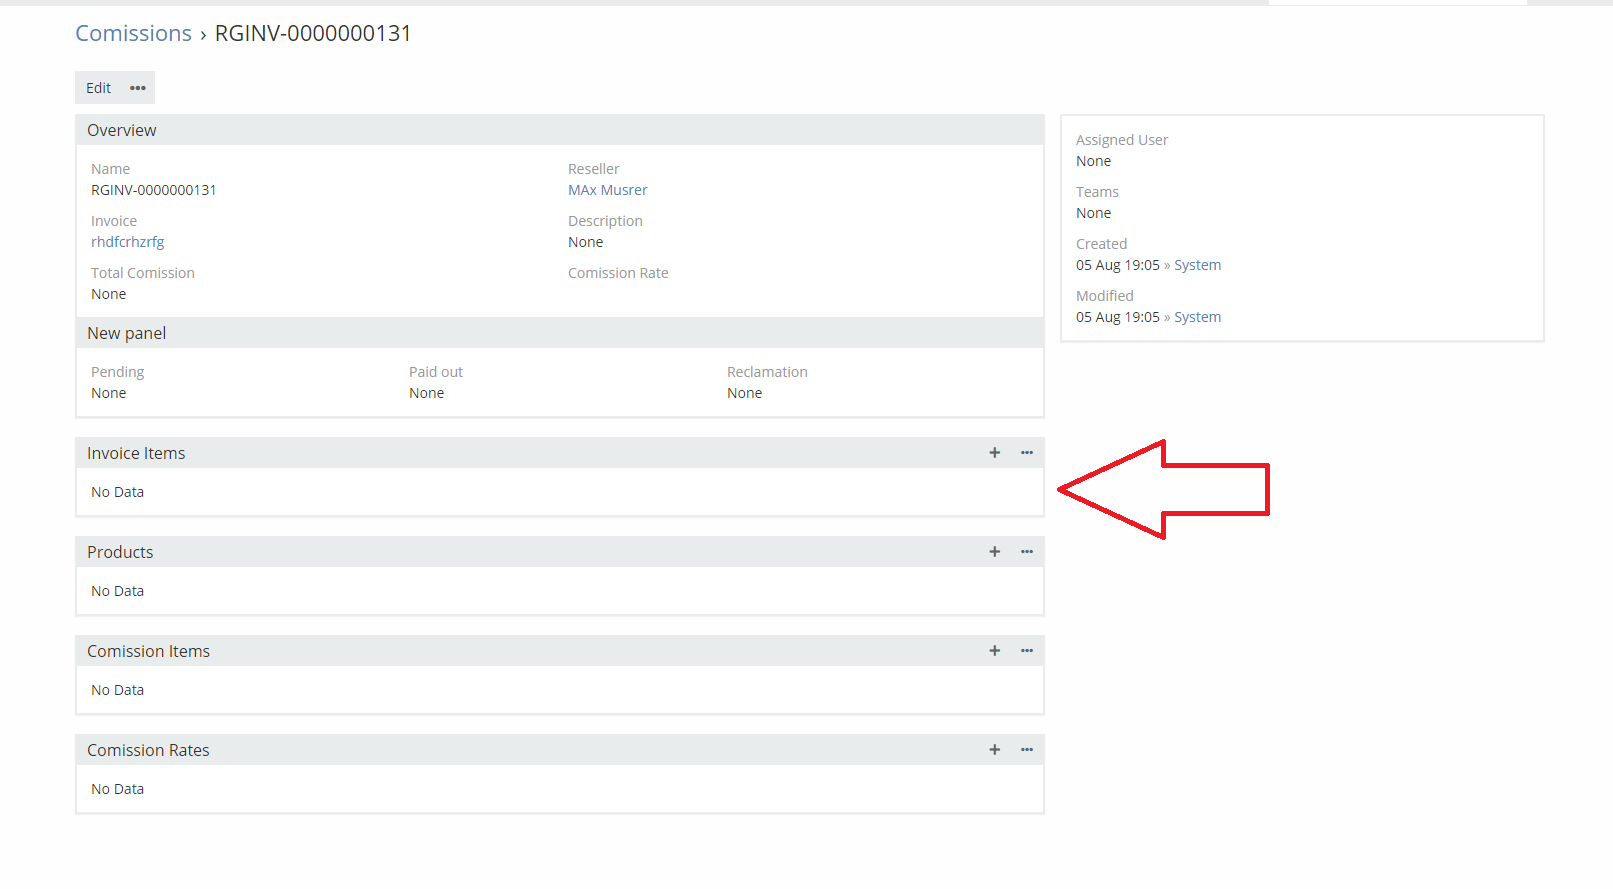Click the Total Comission field value
The width and height of the screenshot is (1613, 889).
click(x=109, y=294)
